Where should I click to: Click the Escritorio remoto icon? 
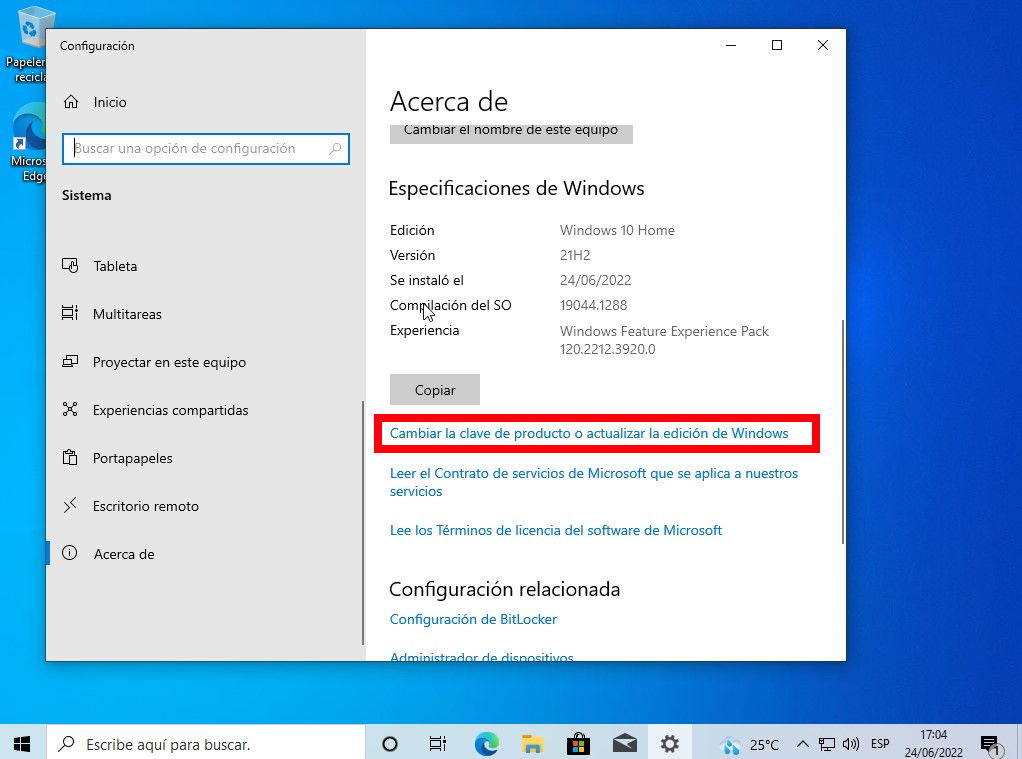tap(70, 505)
